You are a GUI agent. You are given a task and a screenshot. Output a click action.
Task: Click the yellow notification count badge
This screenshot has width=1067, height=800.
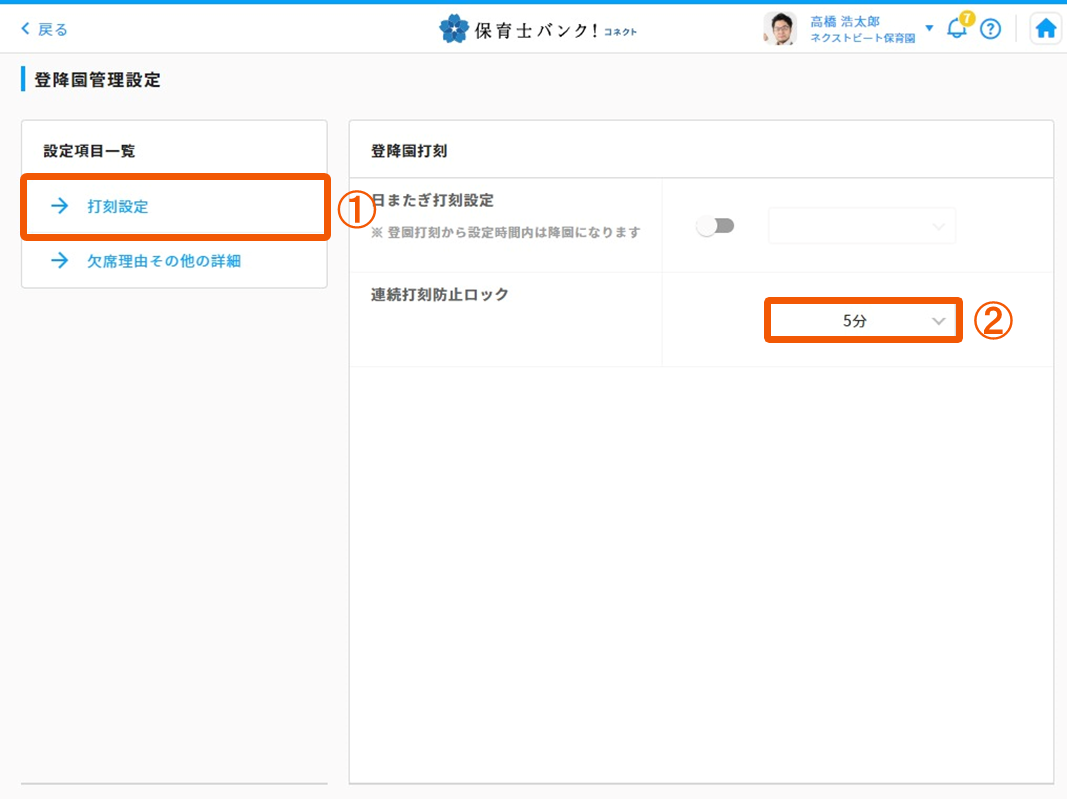[967, 18]
